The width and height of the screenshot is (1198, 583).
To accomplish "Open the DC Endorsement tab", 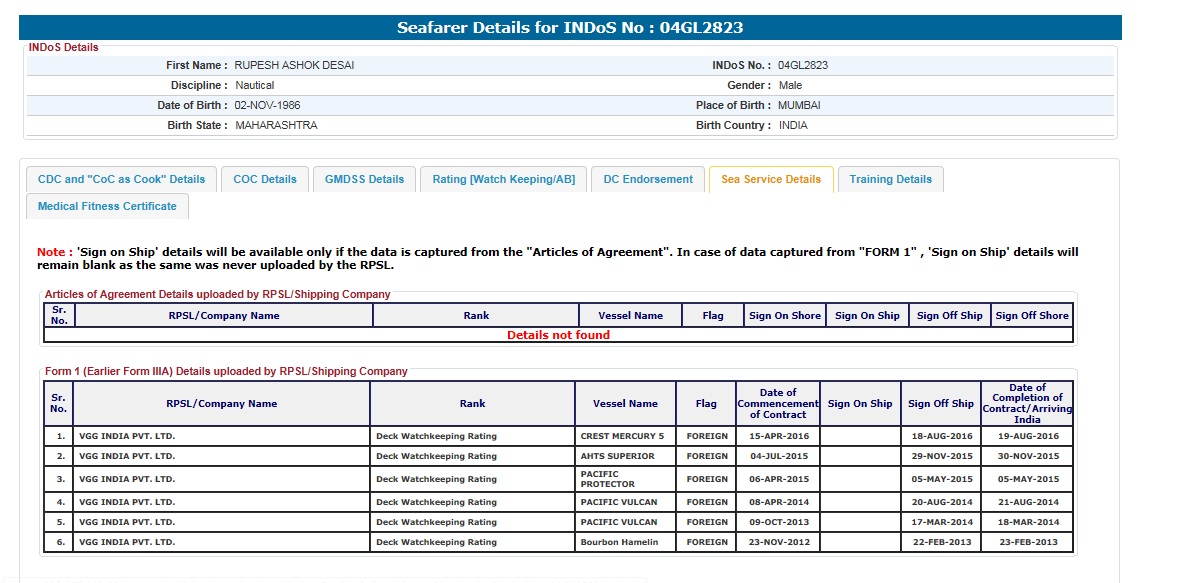I will click(x=648, y=180).
